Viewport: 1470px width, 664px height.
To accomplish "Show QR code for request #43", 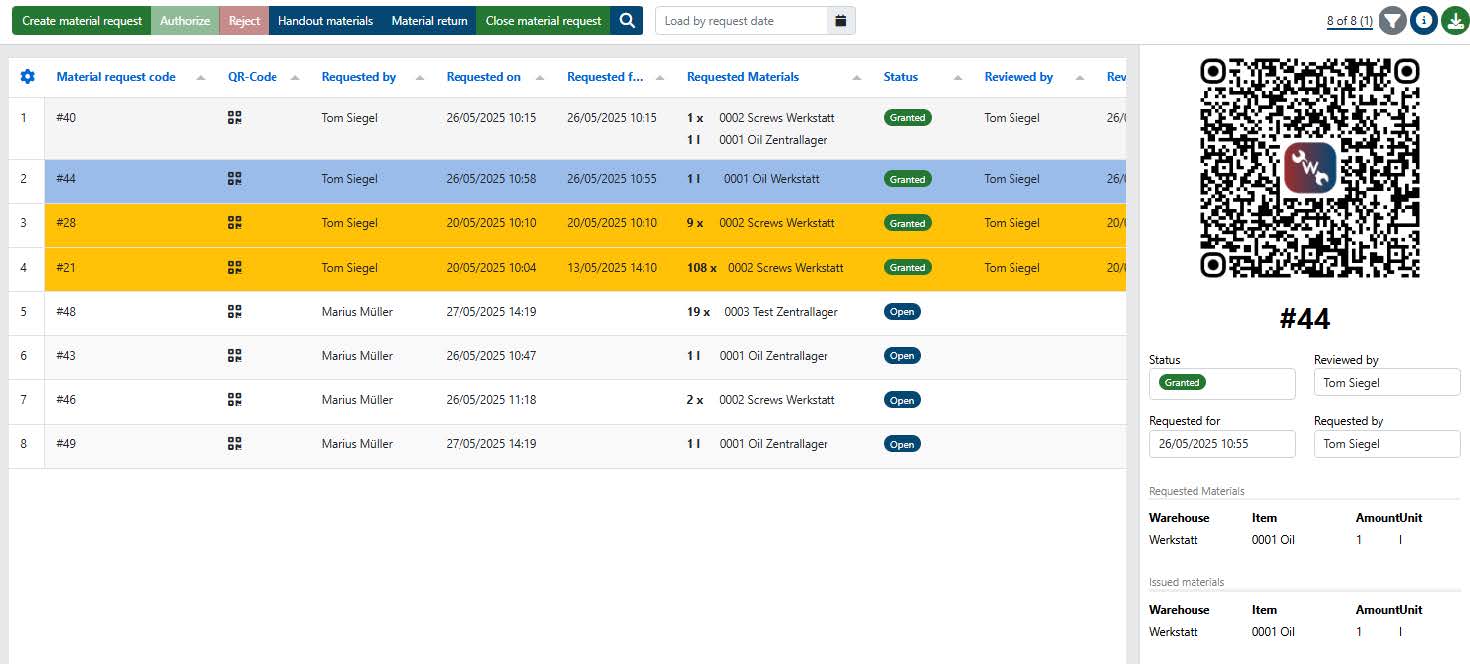I will [235, 355].
